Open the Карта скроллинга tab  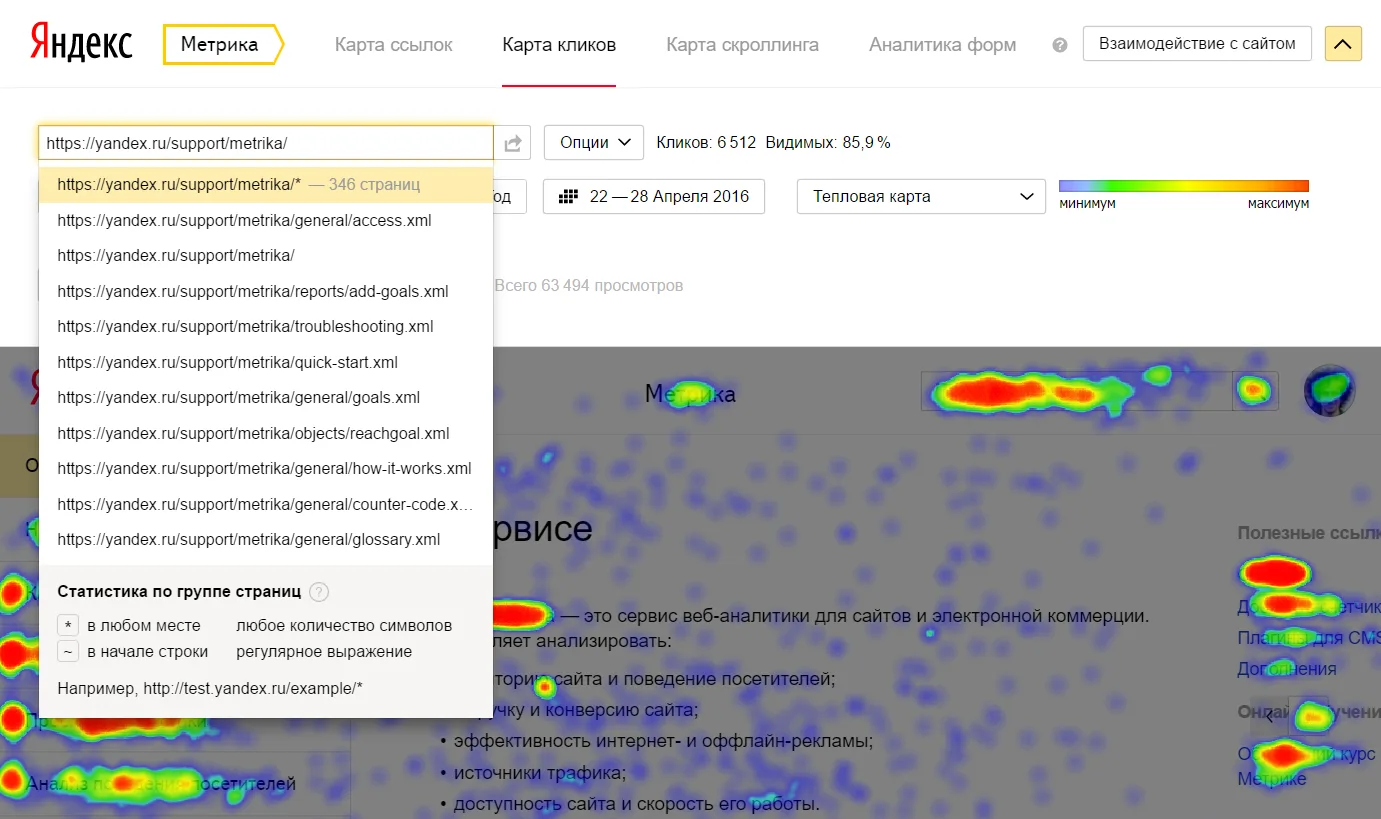(x=742, y=45)
